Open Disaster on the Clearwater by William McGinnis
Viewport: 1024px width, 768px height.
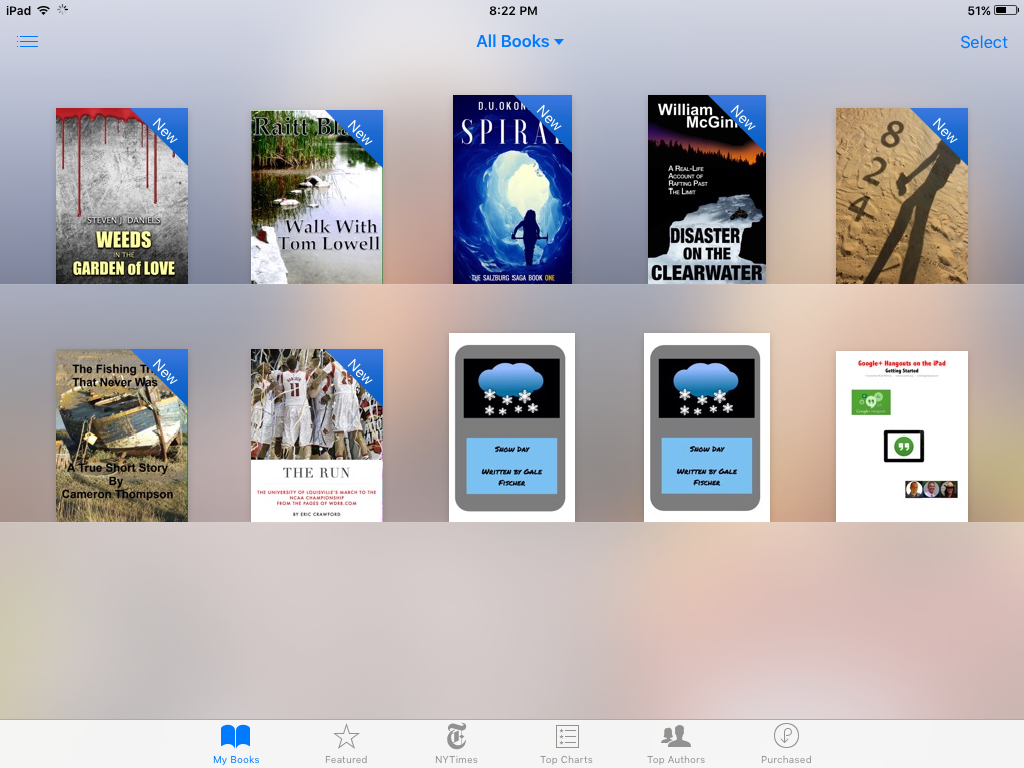coord(707,189)
